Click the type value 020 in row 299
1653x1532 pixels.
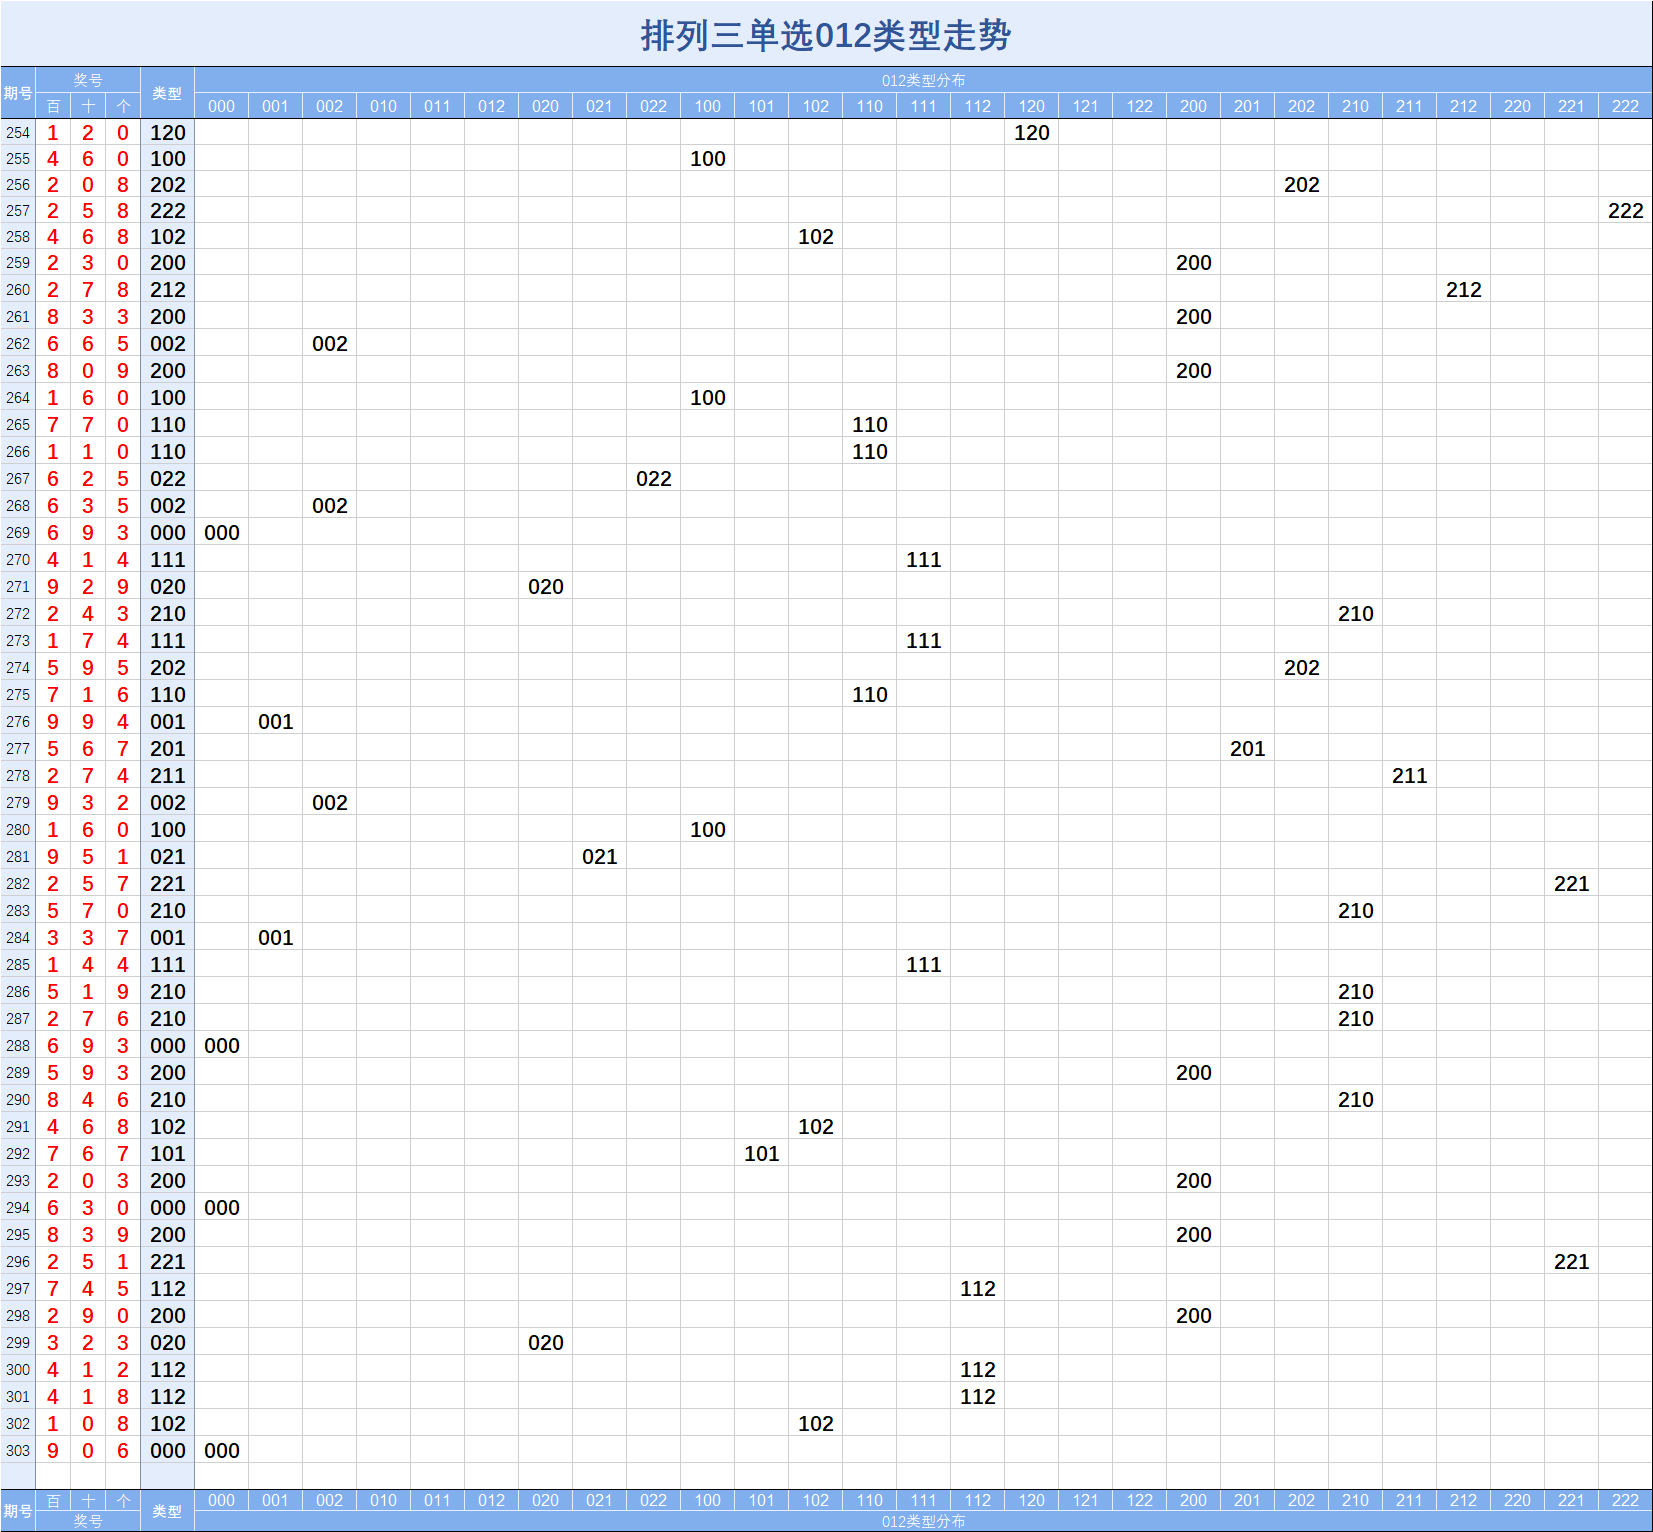pyautogui.click(x=167, y=1342)
